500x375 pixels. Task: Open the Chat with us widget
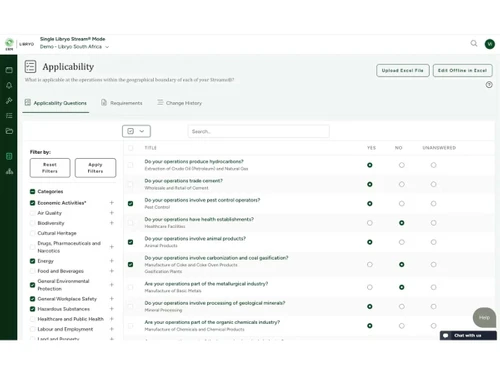(x=468, y=335)
